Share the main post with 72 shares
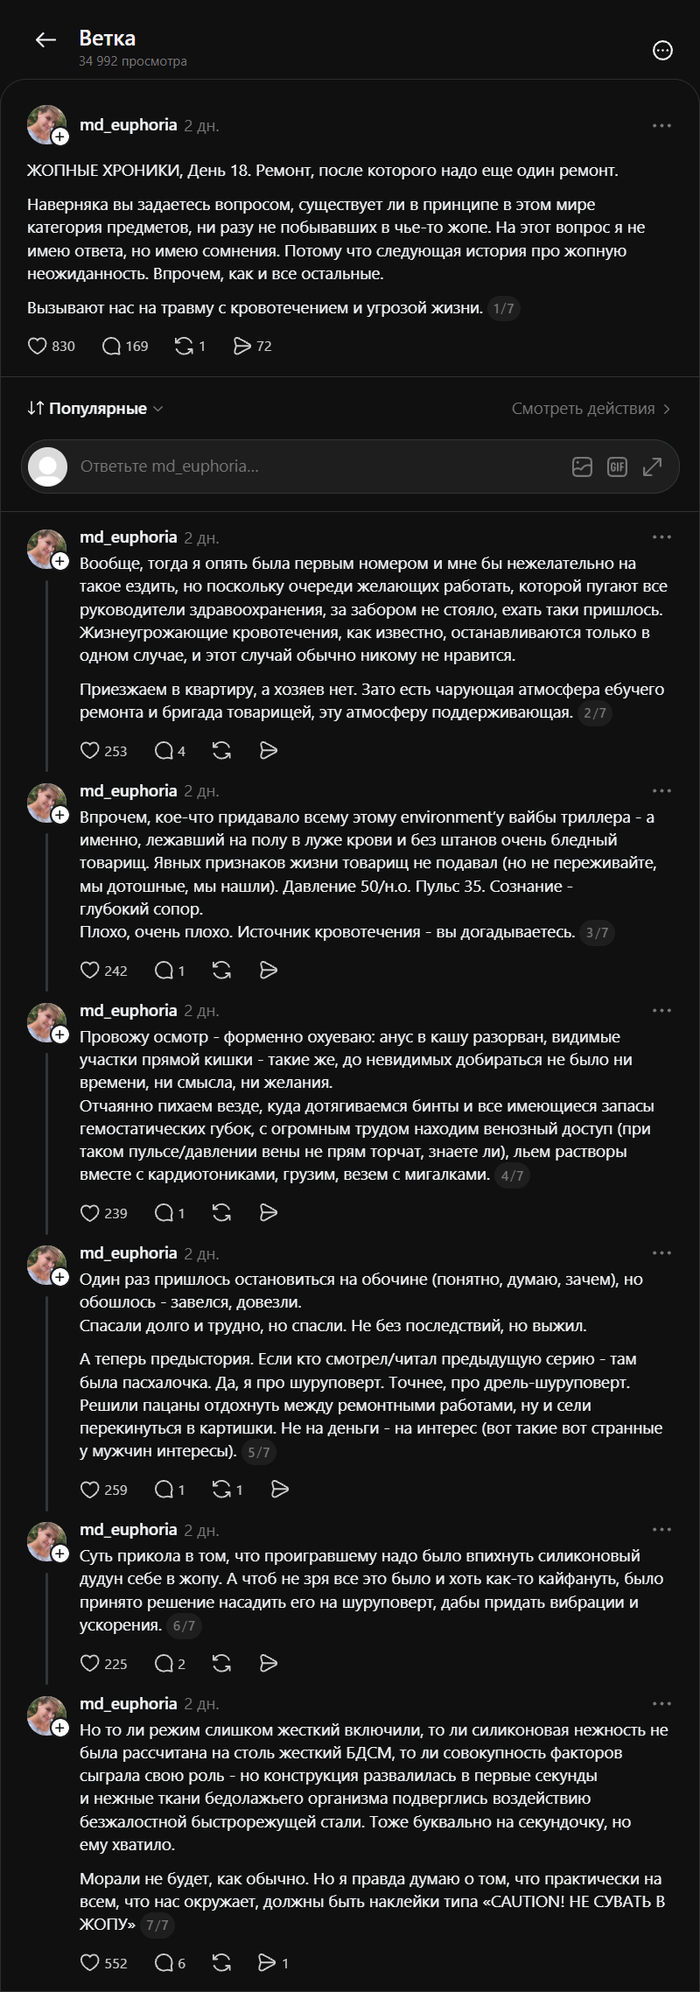Viewport: 700px width, 1992px height. click(252, 346)
